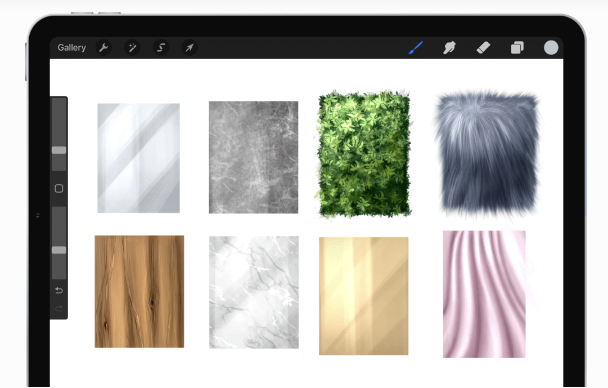Open the Layers panel
This screenshot has width=608, height=388.
click(x=517, y=48)
